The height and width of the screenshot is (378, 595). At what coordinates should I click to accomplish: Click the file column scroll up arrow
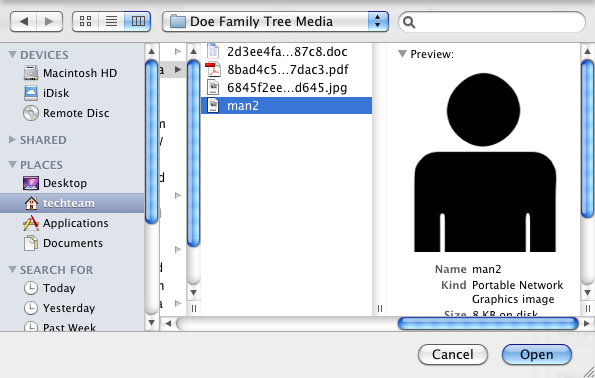tap(194, 51)
